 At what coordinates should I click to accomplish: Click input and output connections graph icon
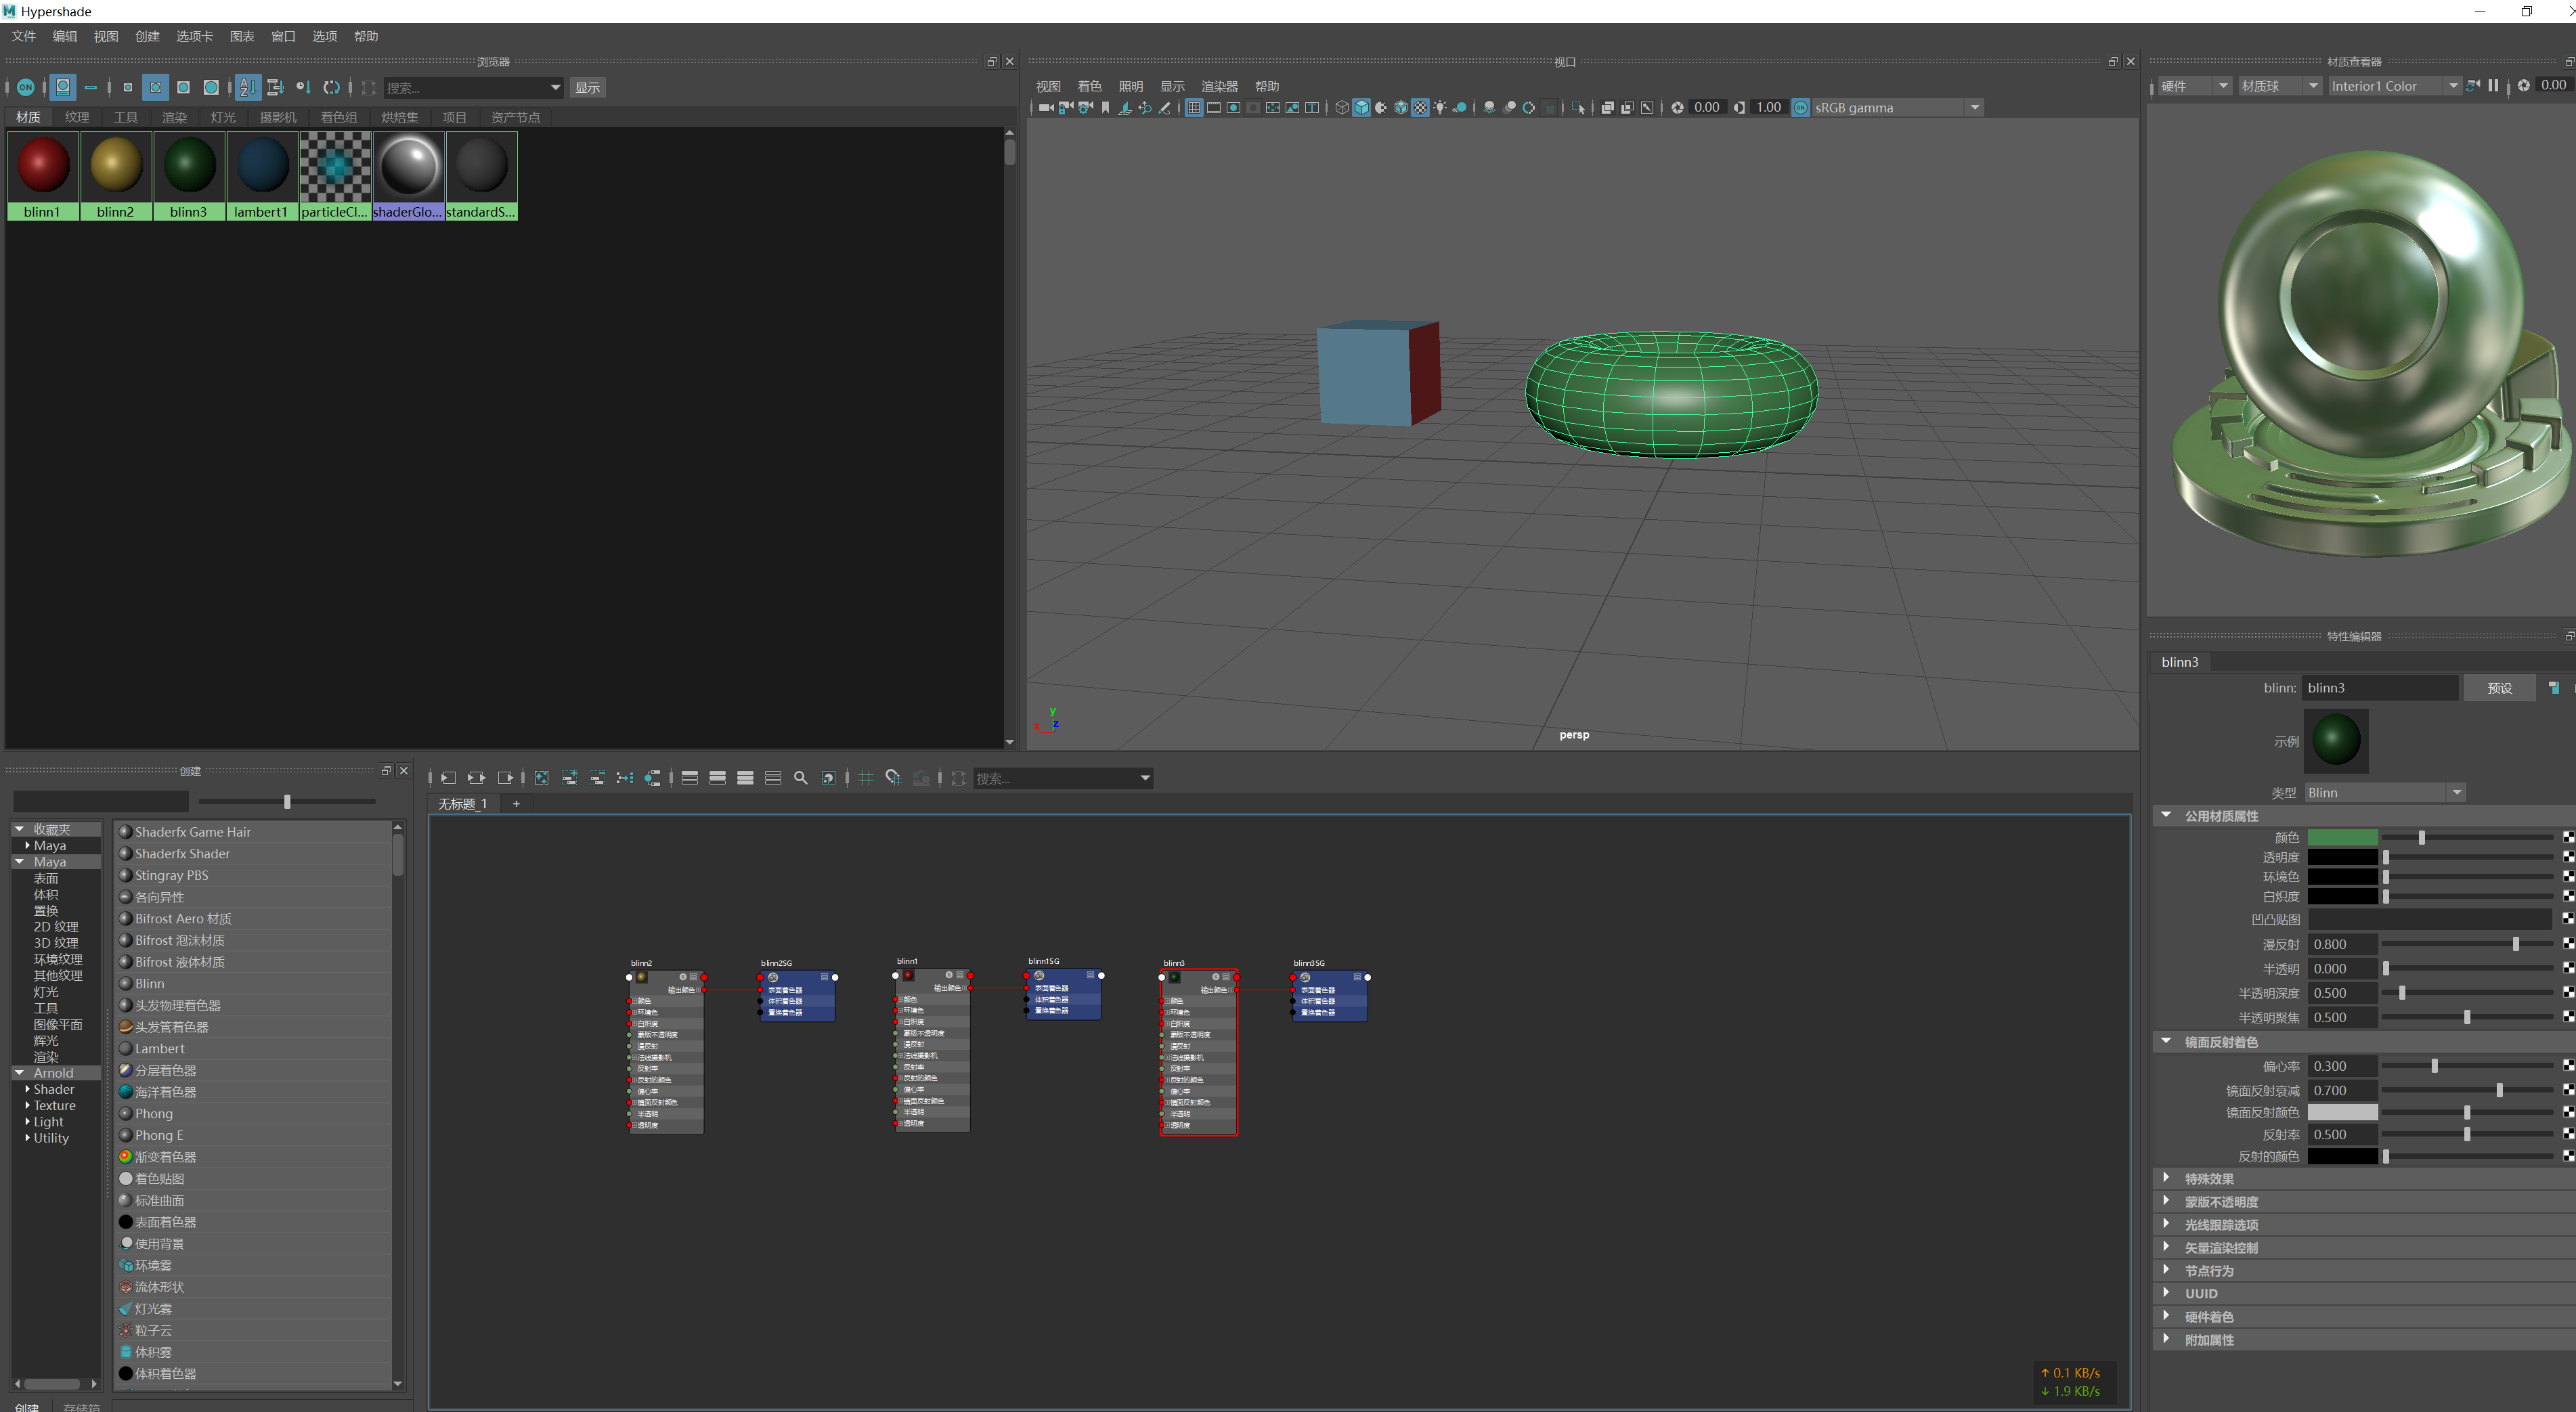pos(476,778)
